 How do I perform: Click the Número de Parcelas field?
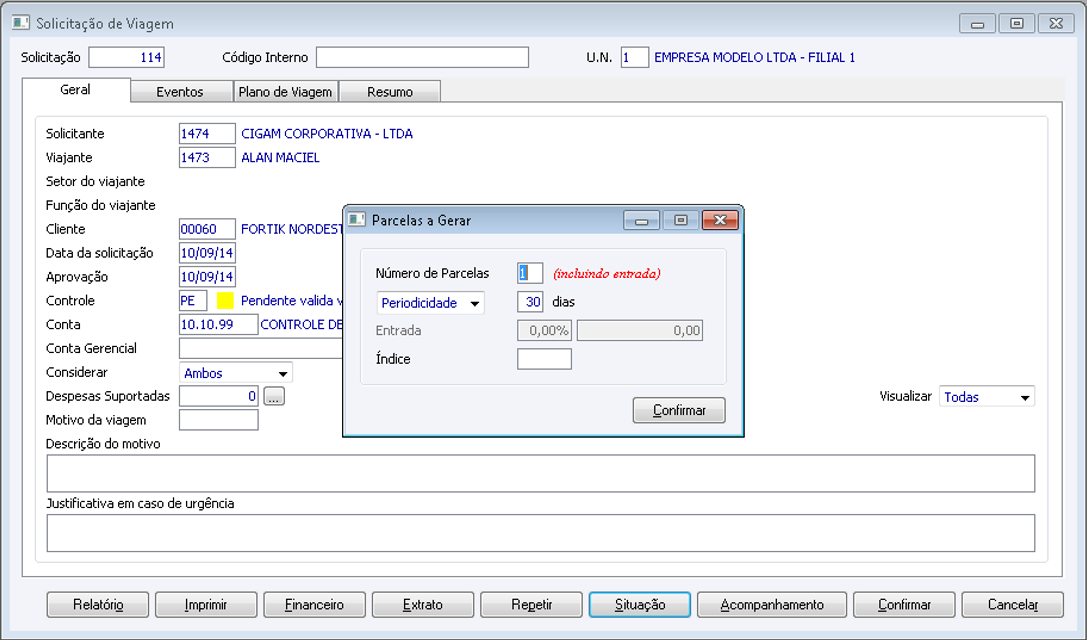pos(530,273)
